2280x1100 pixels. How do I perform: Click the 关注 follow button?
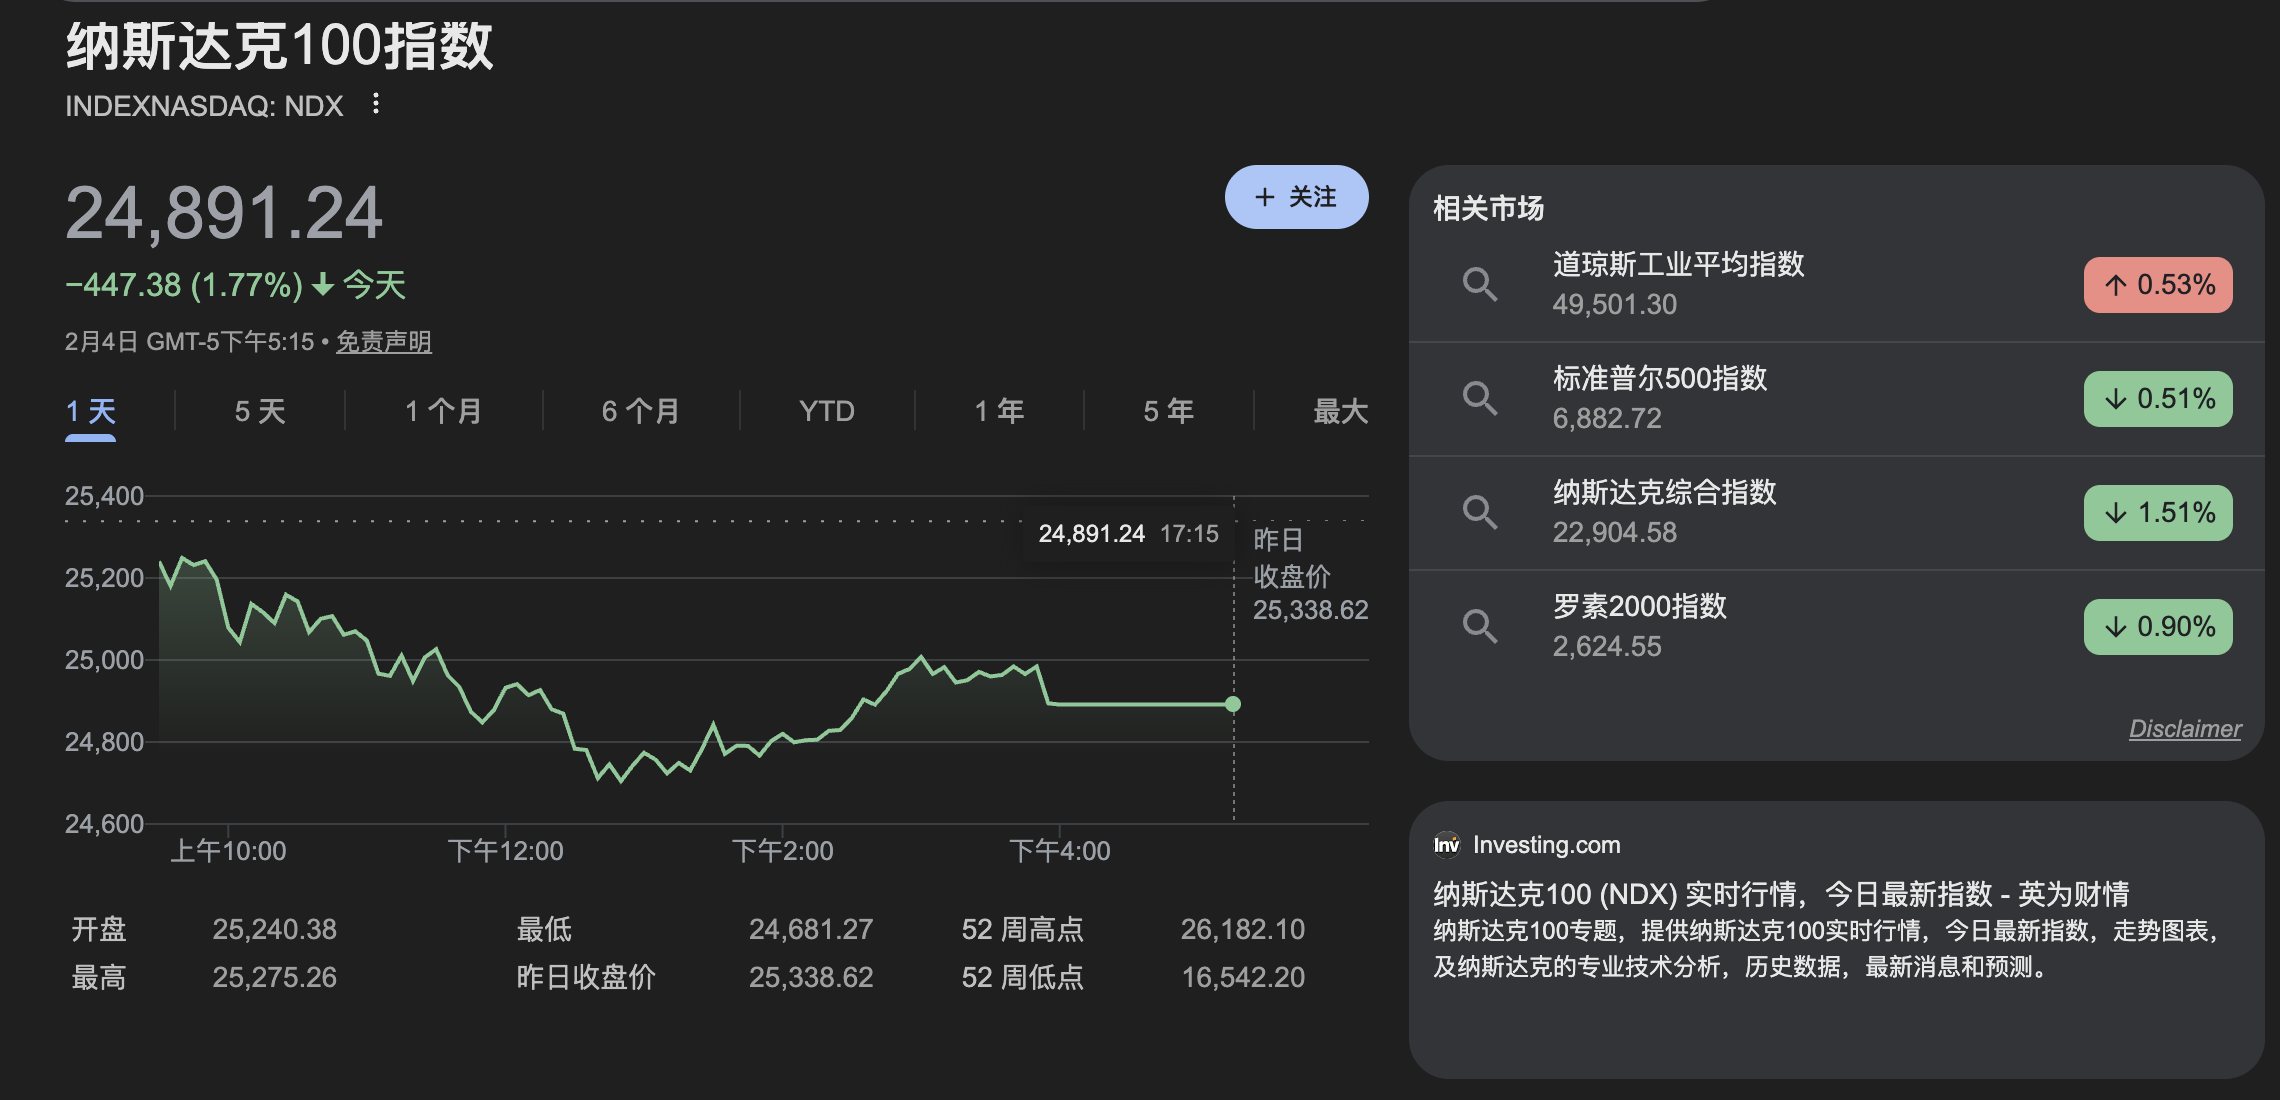point(1296,197)
